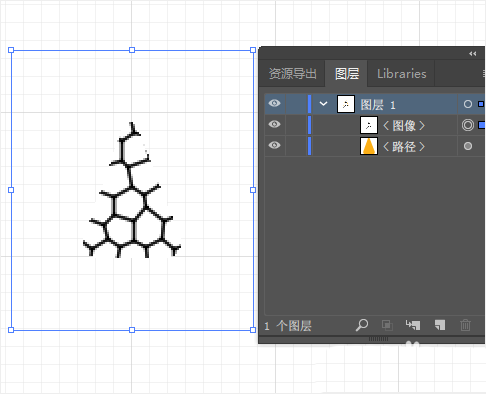Viewport: 486px width, 394px height.
Task: Switch to the 资源导出 tab
Action: (292, 74)
